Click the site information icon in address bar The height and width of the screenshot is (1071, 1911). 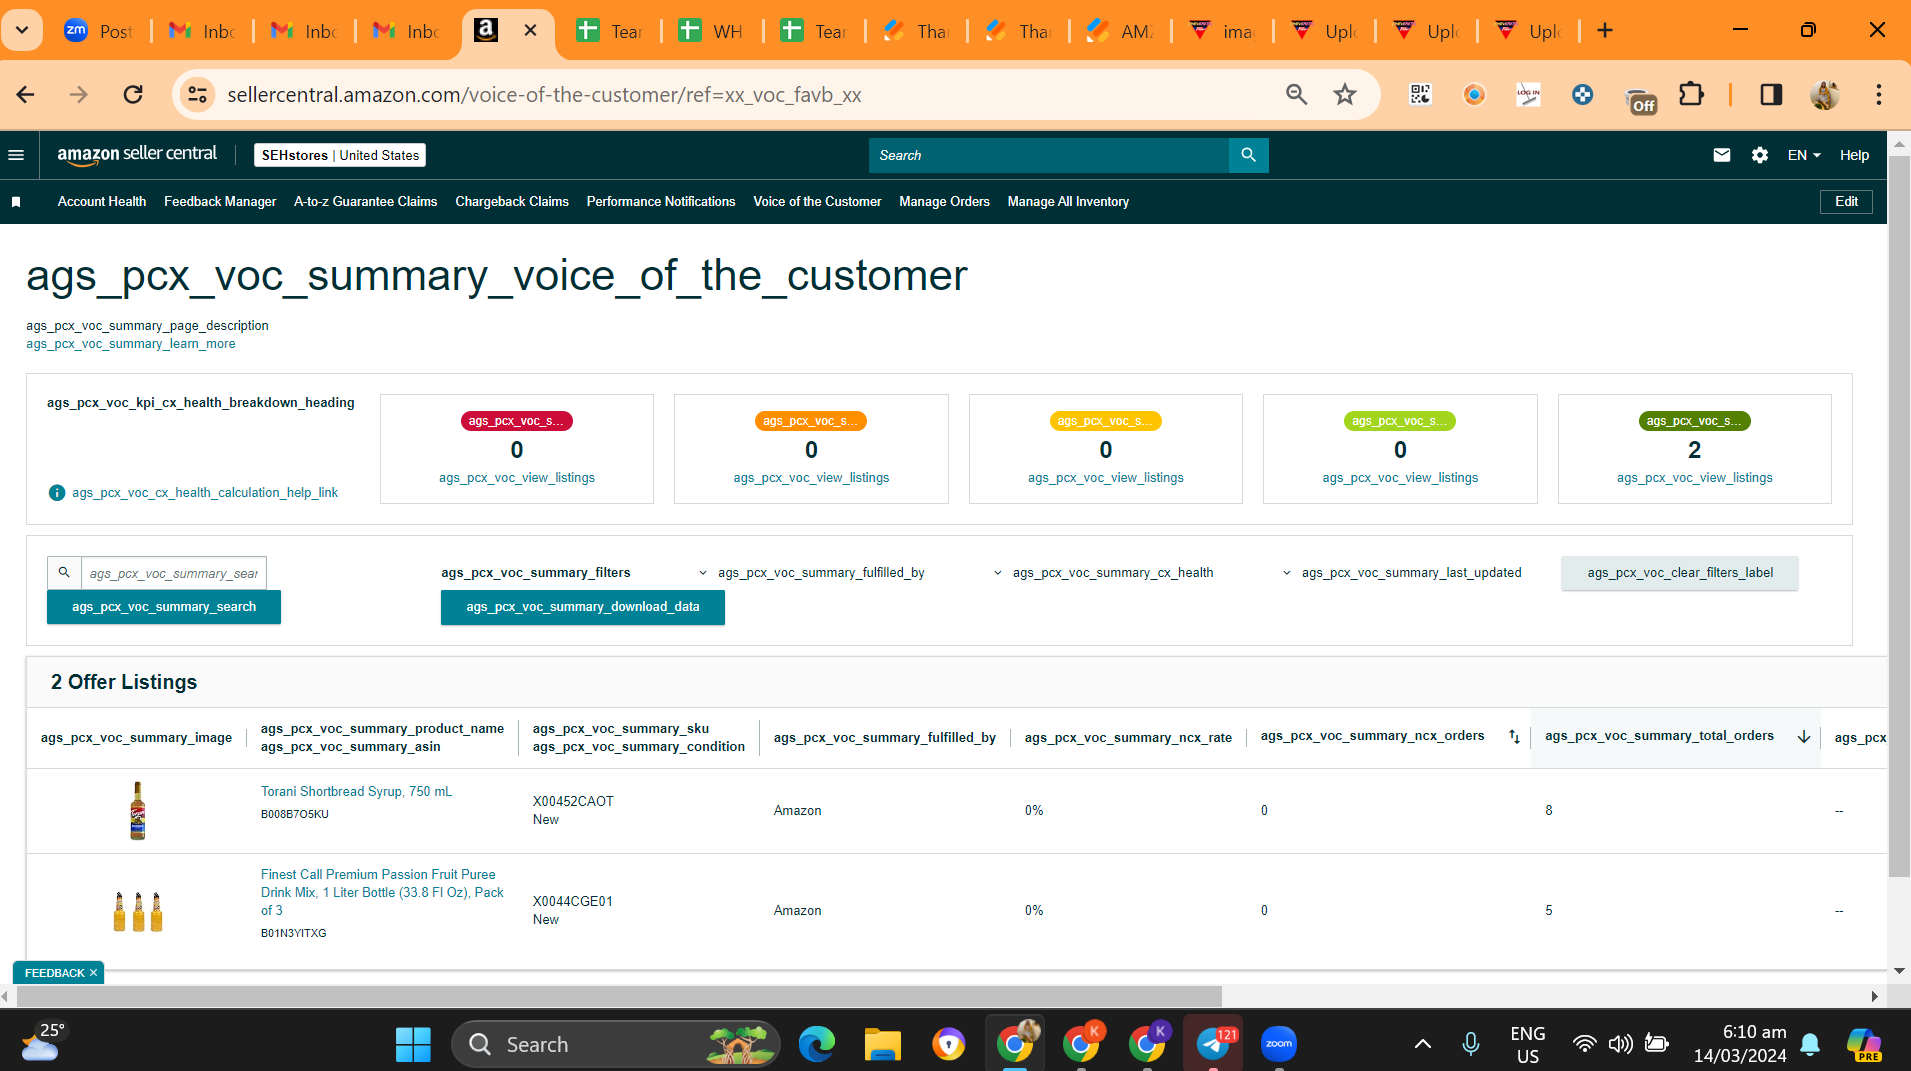click(x=198, y=95)
